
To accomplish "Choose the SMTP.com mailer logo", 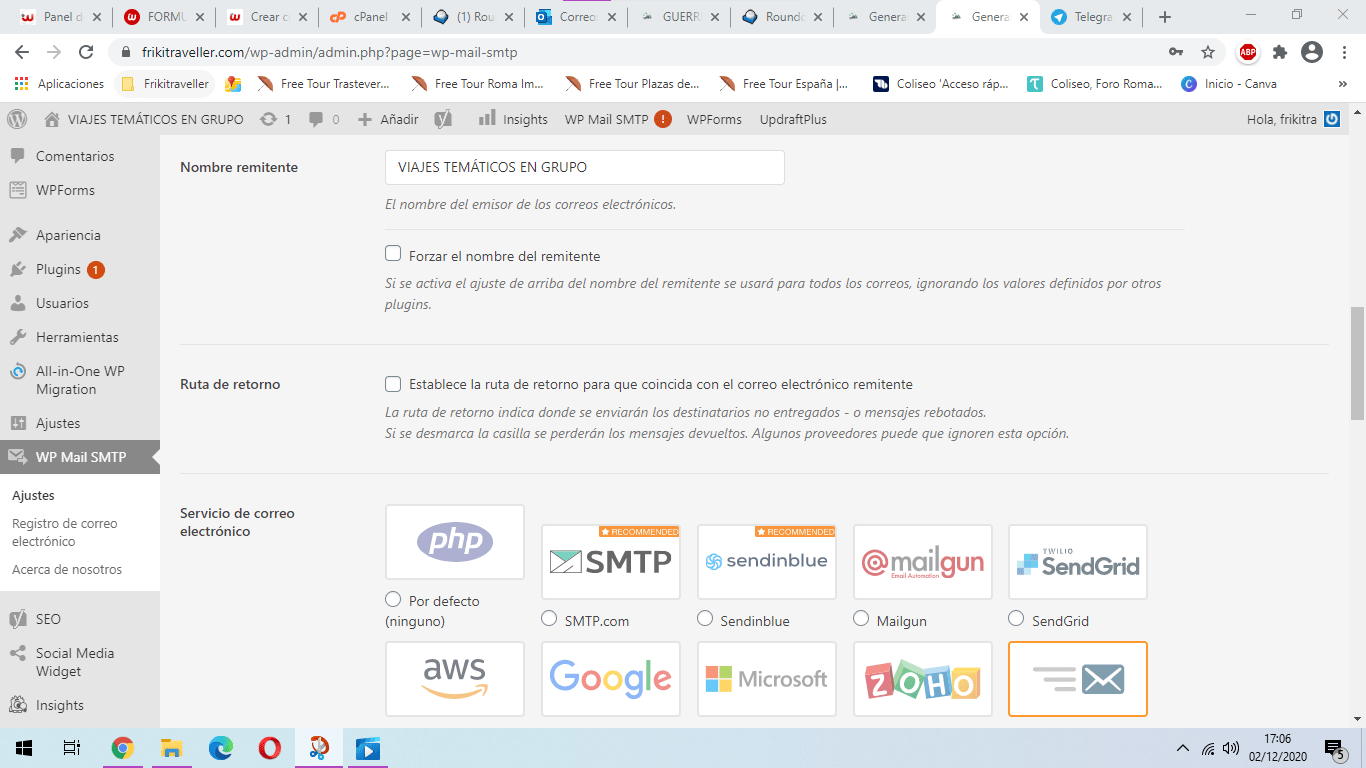I will pyautogui.click(x=611, y=562).
